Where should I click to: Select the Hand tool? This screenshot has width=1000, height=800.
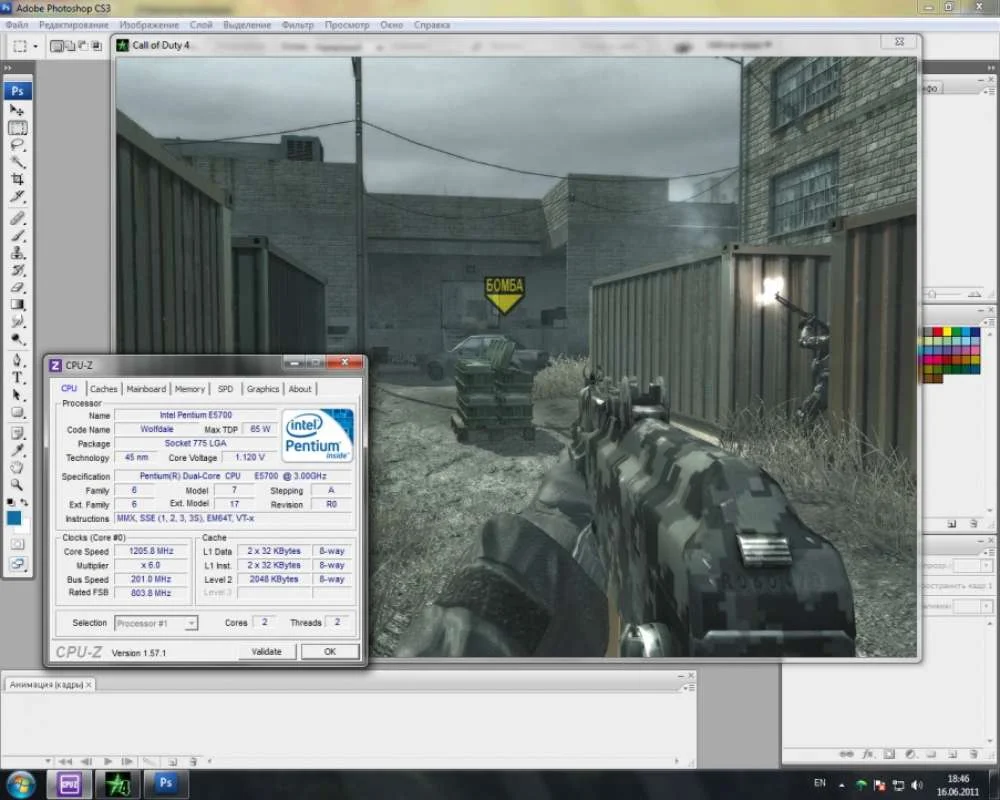[x=17, y=468]
